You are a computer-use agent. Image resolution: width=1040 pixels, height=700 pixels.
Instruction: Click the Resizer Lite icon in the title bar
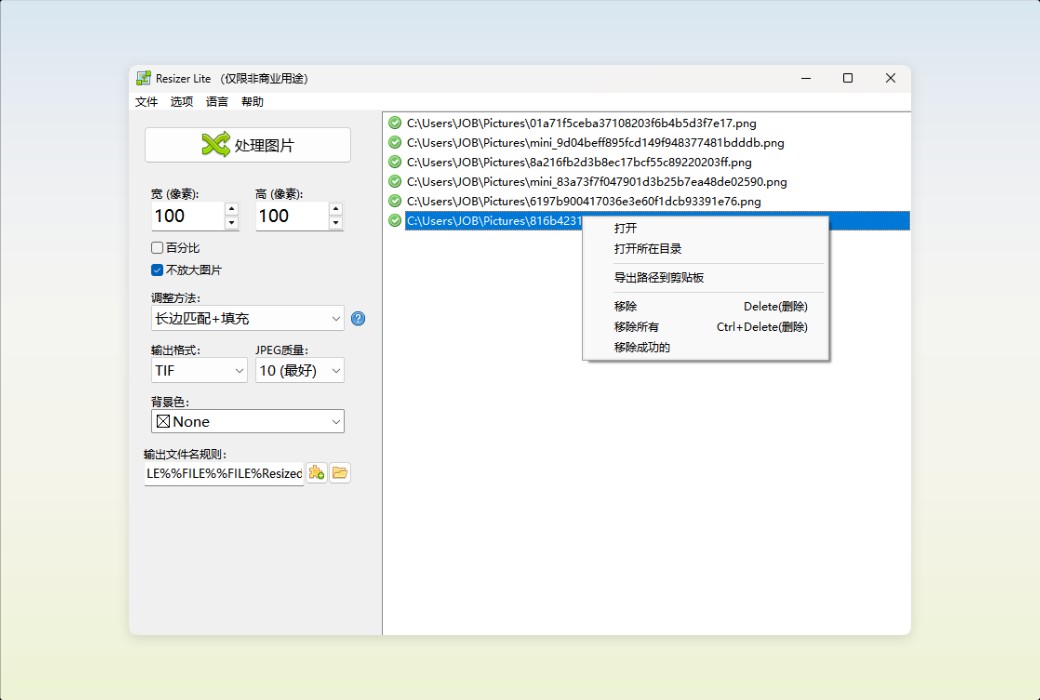tap(142, 78)
